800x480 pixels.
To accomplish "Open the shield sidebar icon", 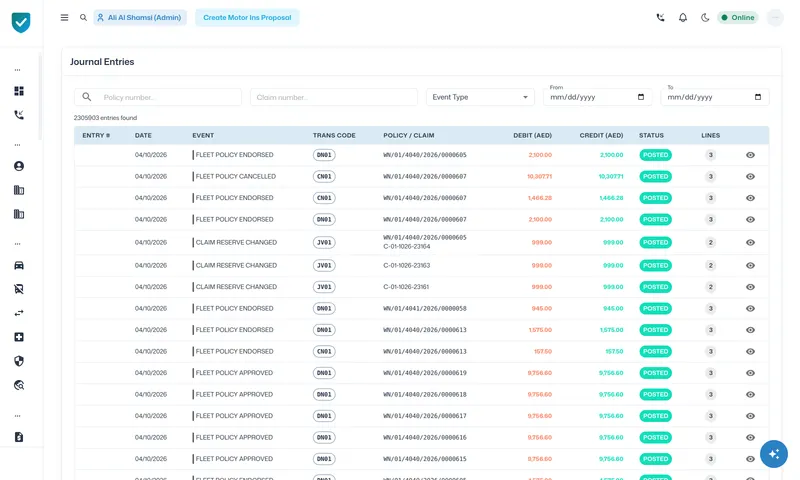I will coord(19,361).
